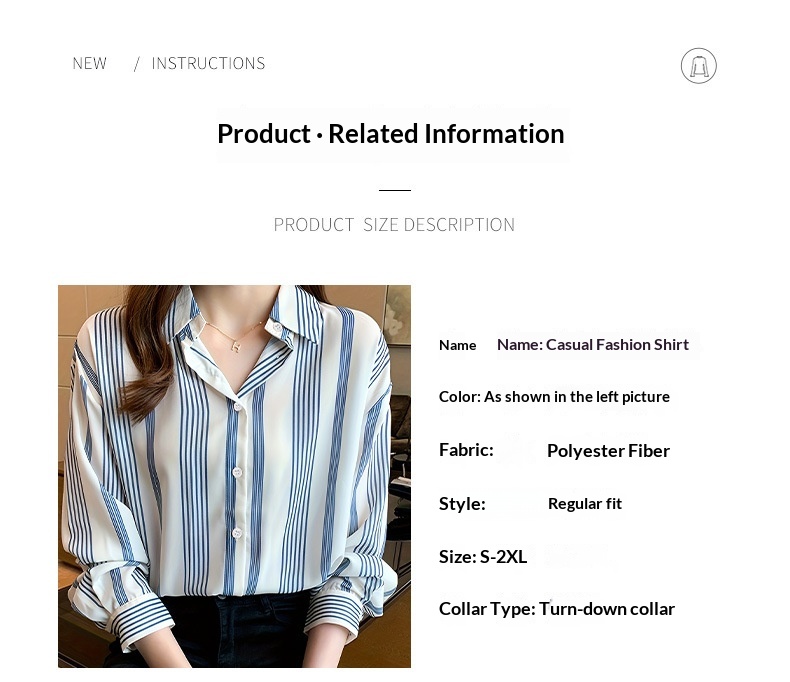Click the small Name label on the left
Image resolution: width=790 pixels, height=682 pixels.
(x=457, y=346)
